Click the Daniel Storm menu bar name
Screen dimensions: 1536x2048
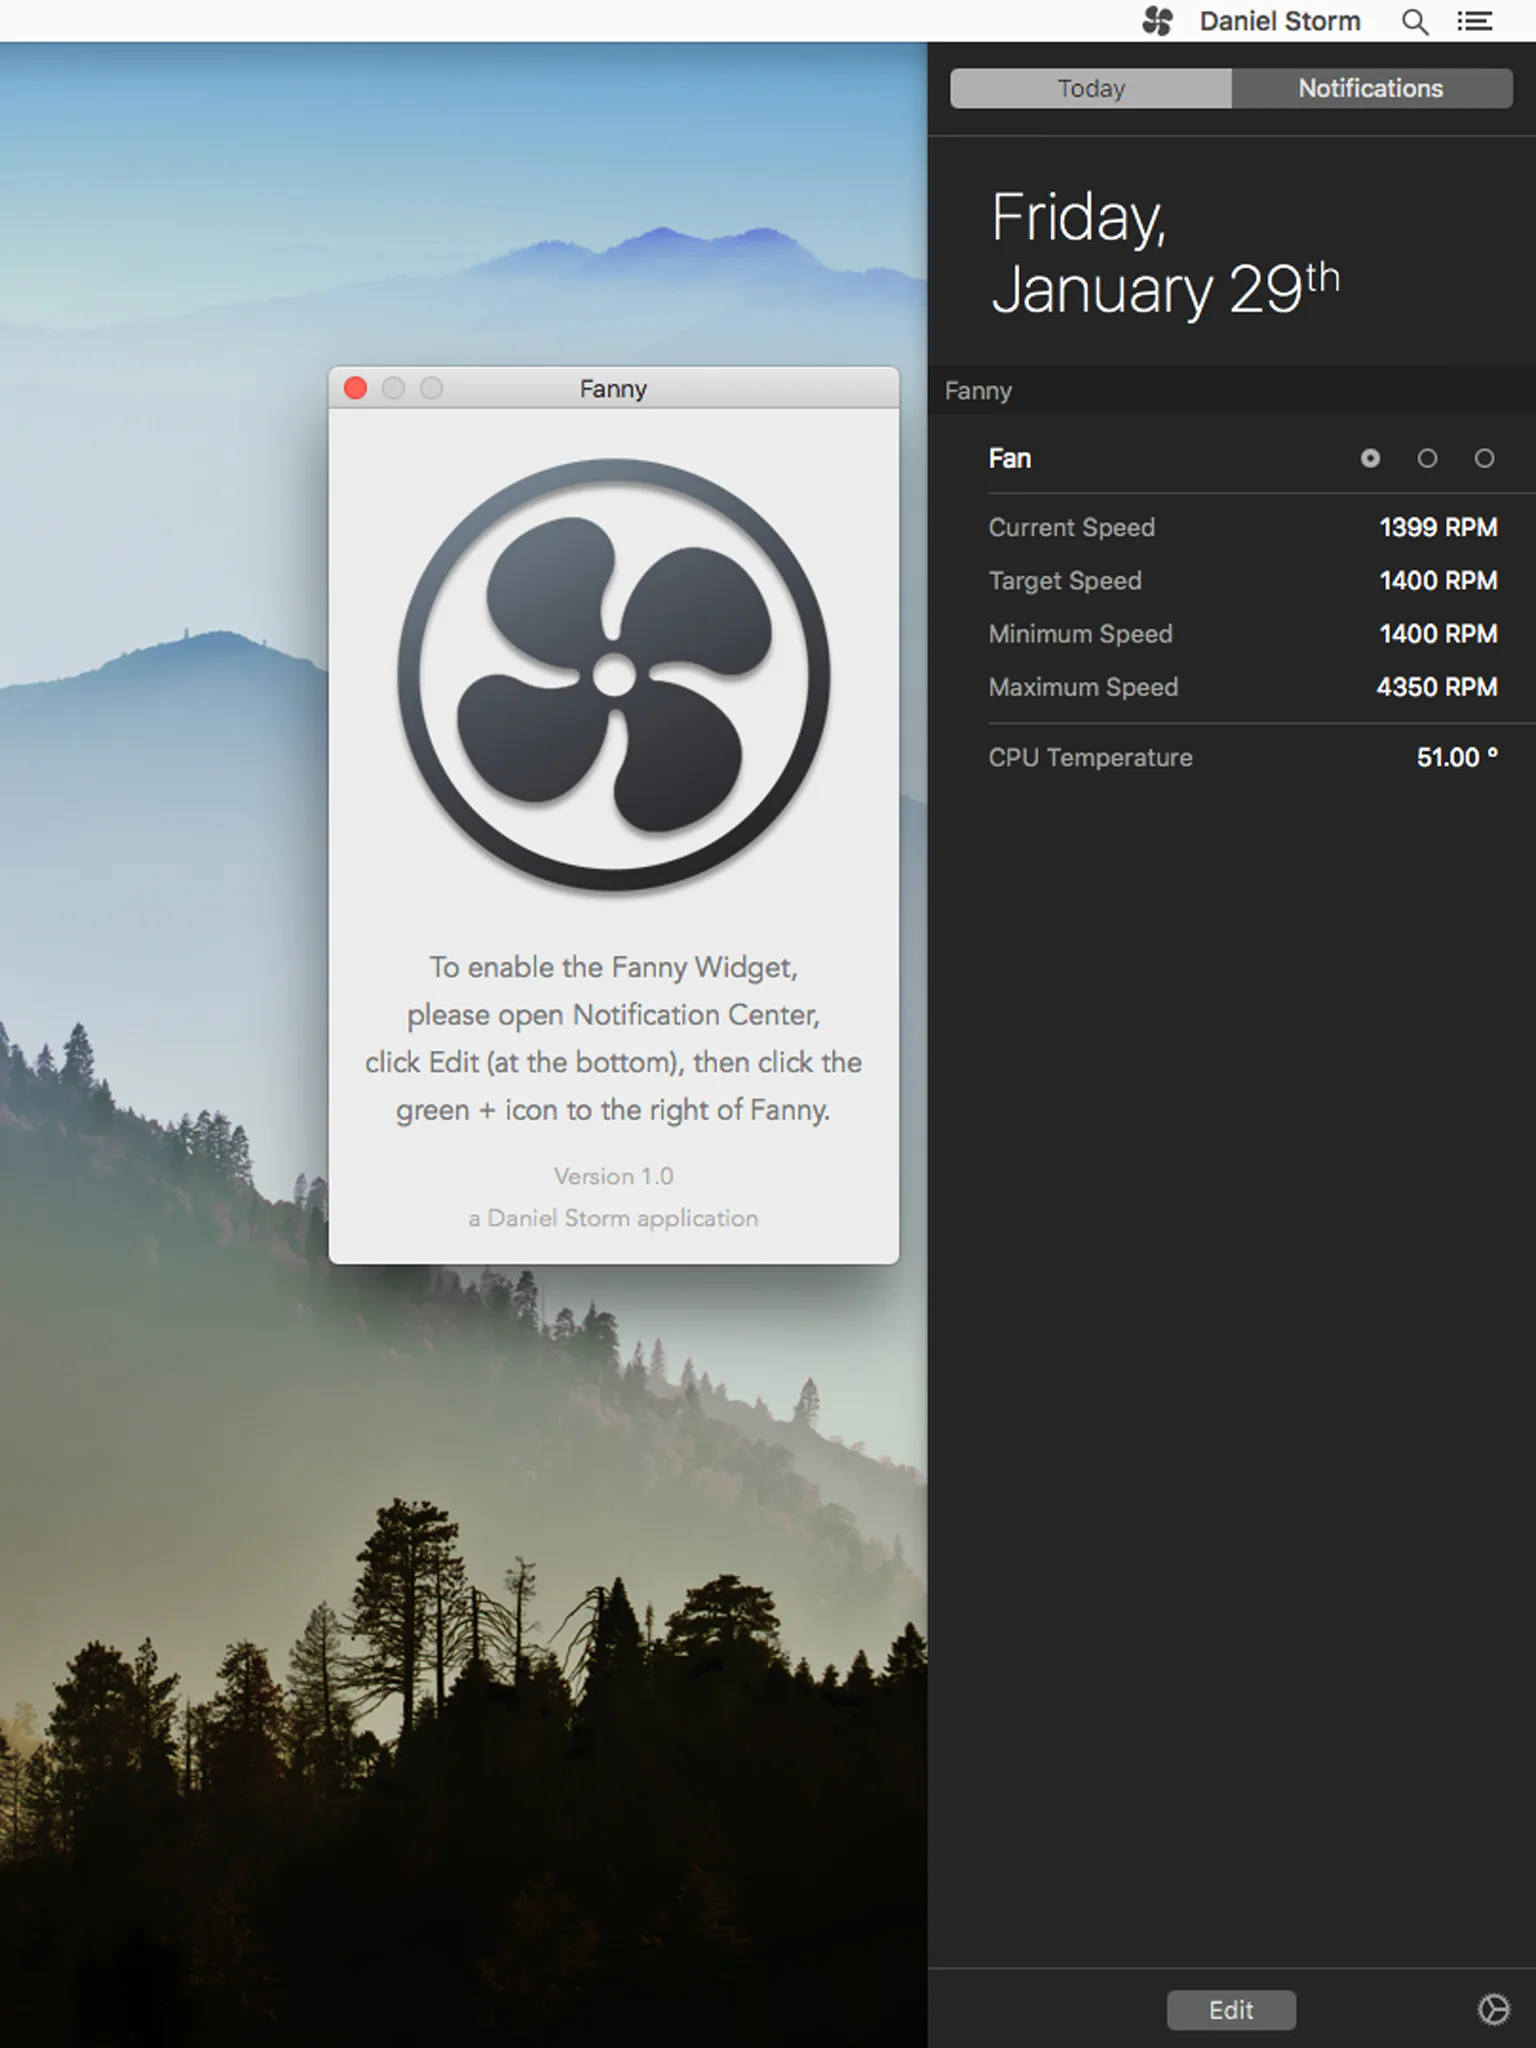pos(1280,21)
